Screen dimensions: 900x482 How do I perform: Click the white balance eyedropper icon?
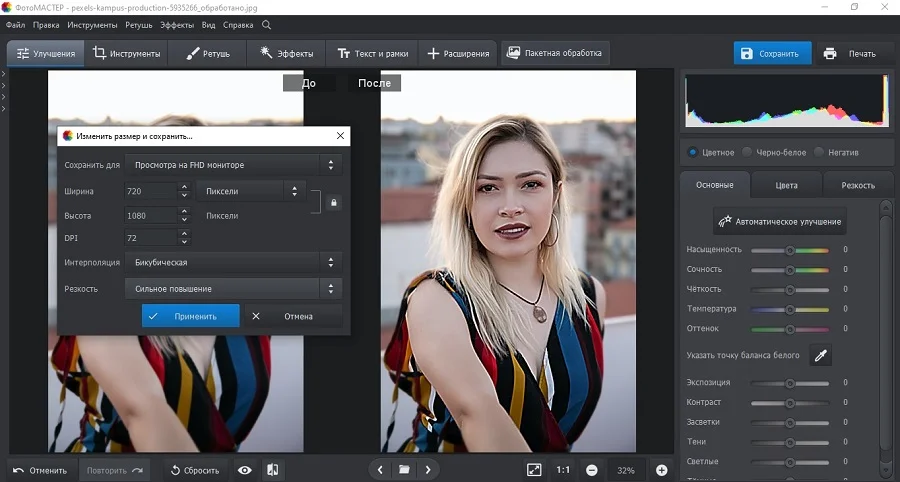click(820, 355)
